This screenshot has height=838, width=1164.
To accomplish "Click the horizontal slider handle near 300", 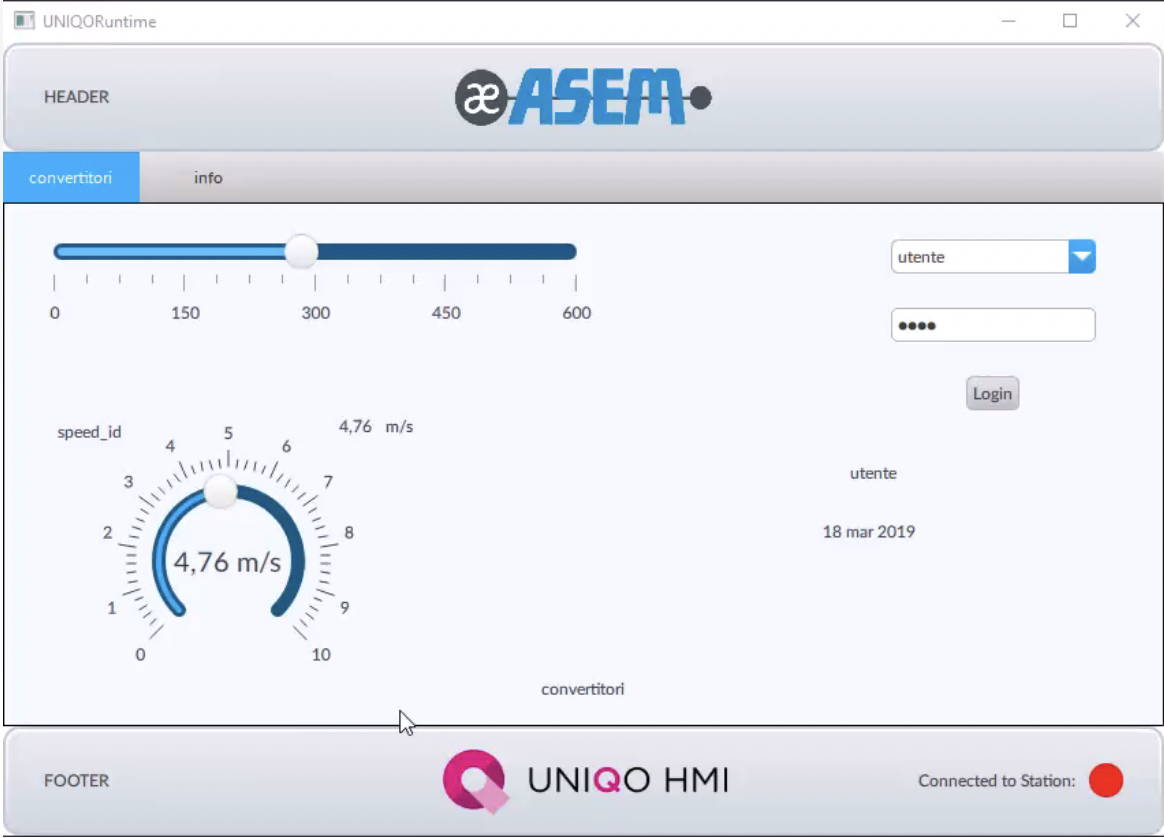I will click(x=300, y=252).
